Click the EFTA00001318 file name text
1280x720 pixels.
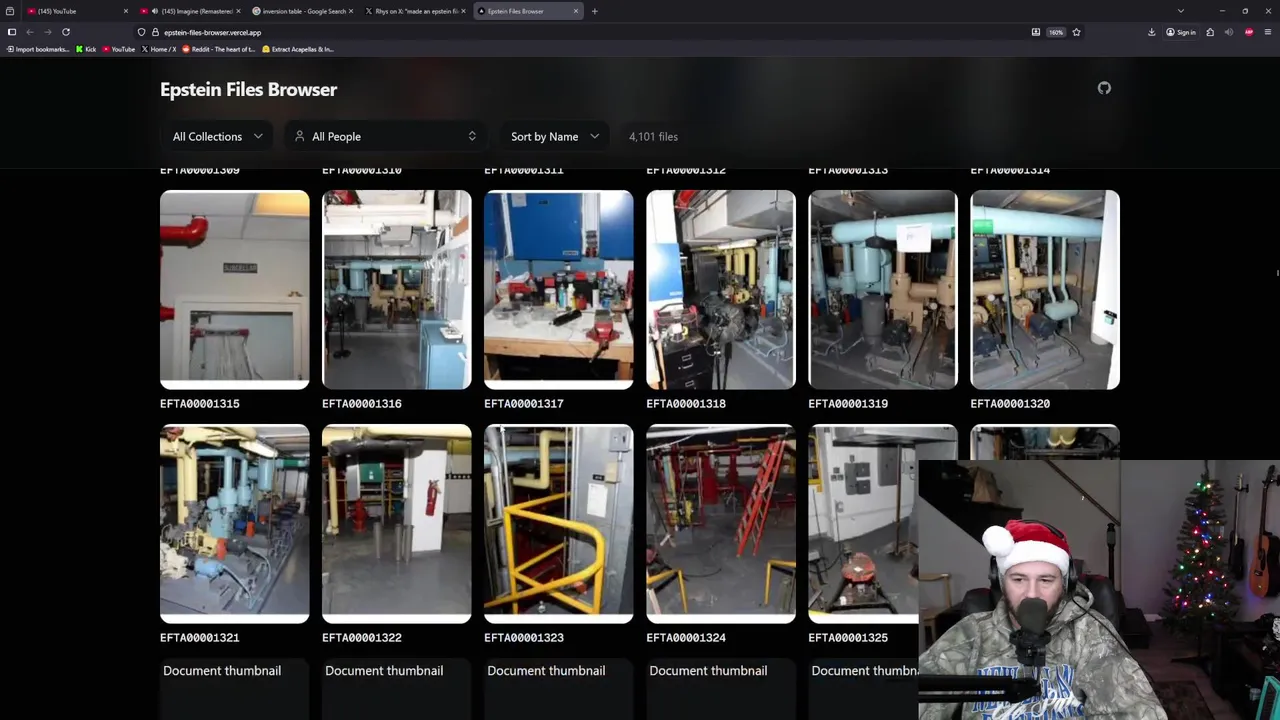686,403
